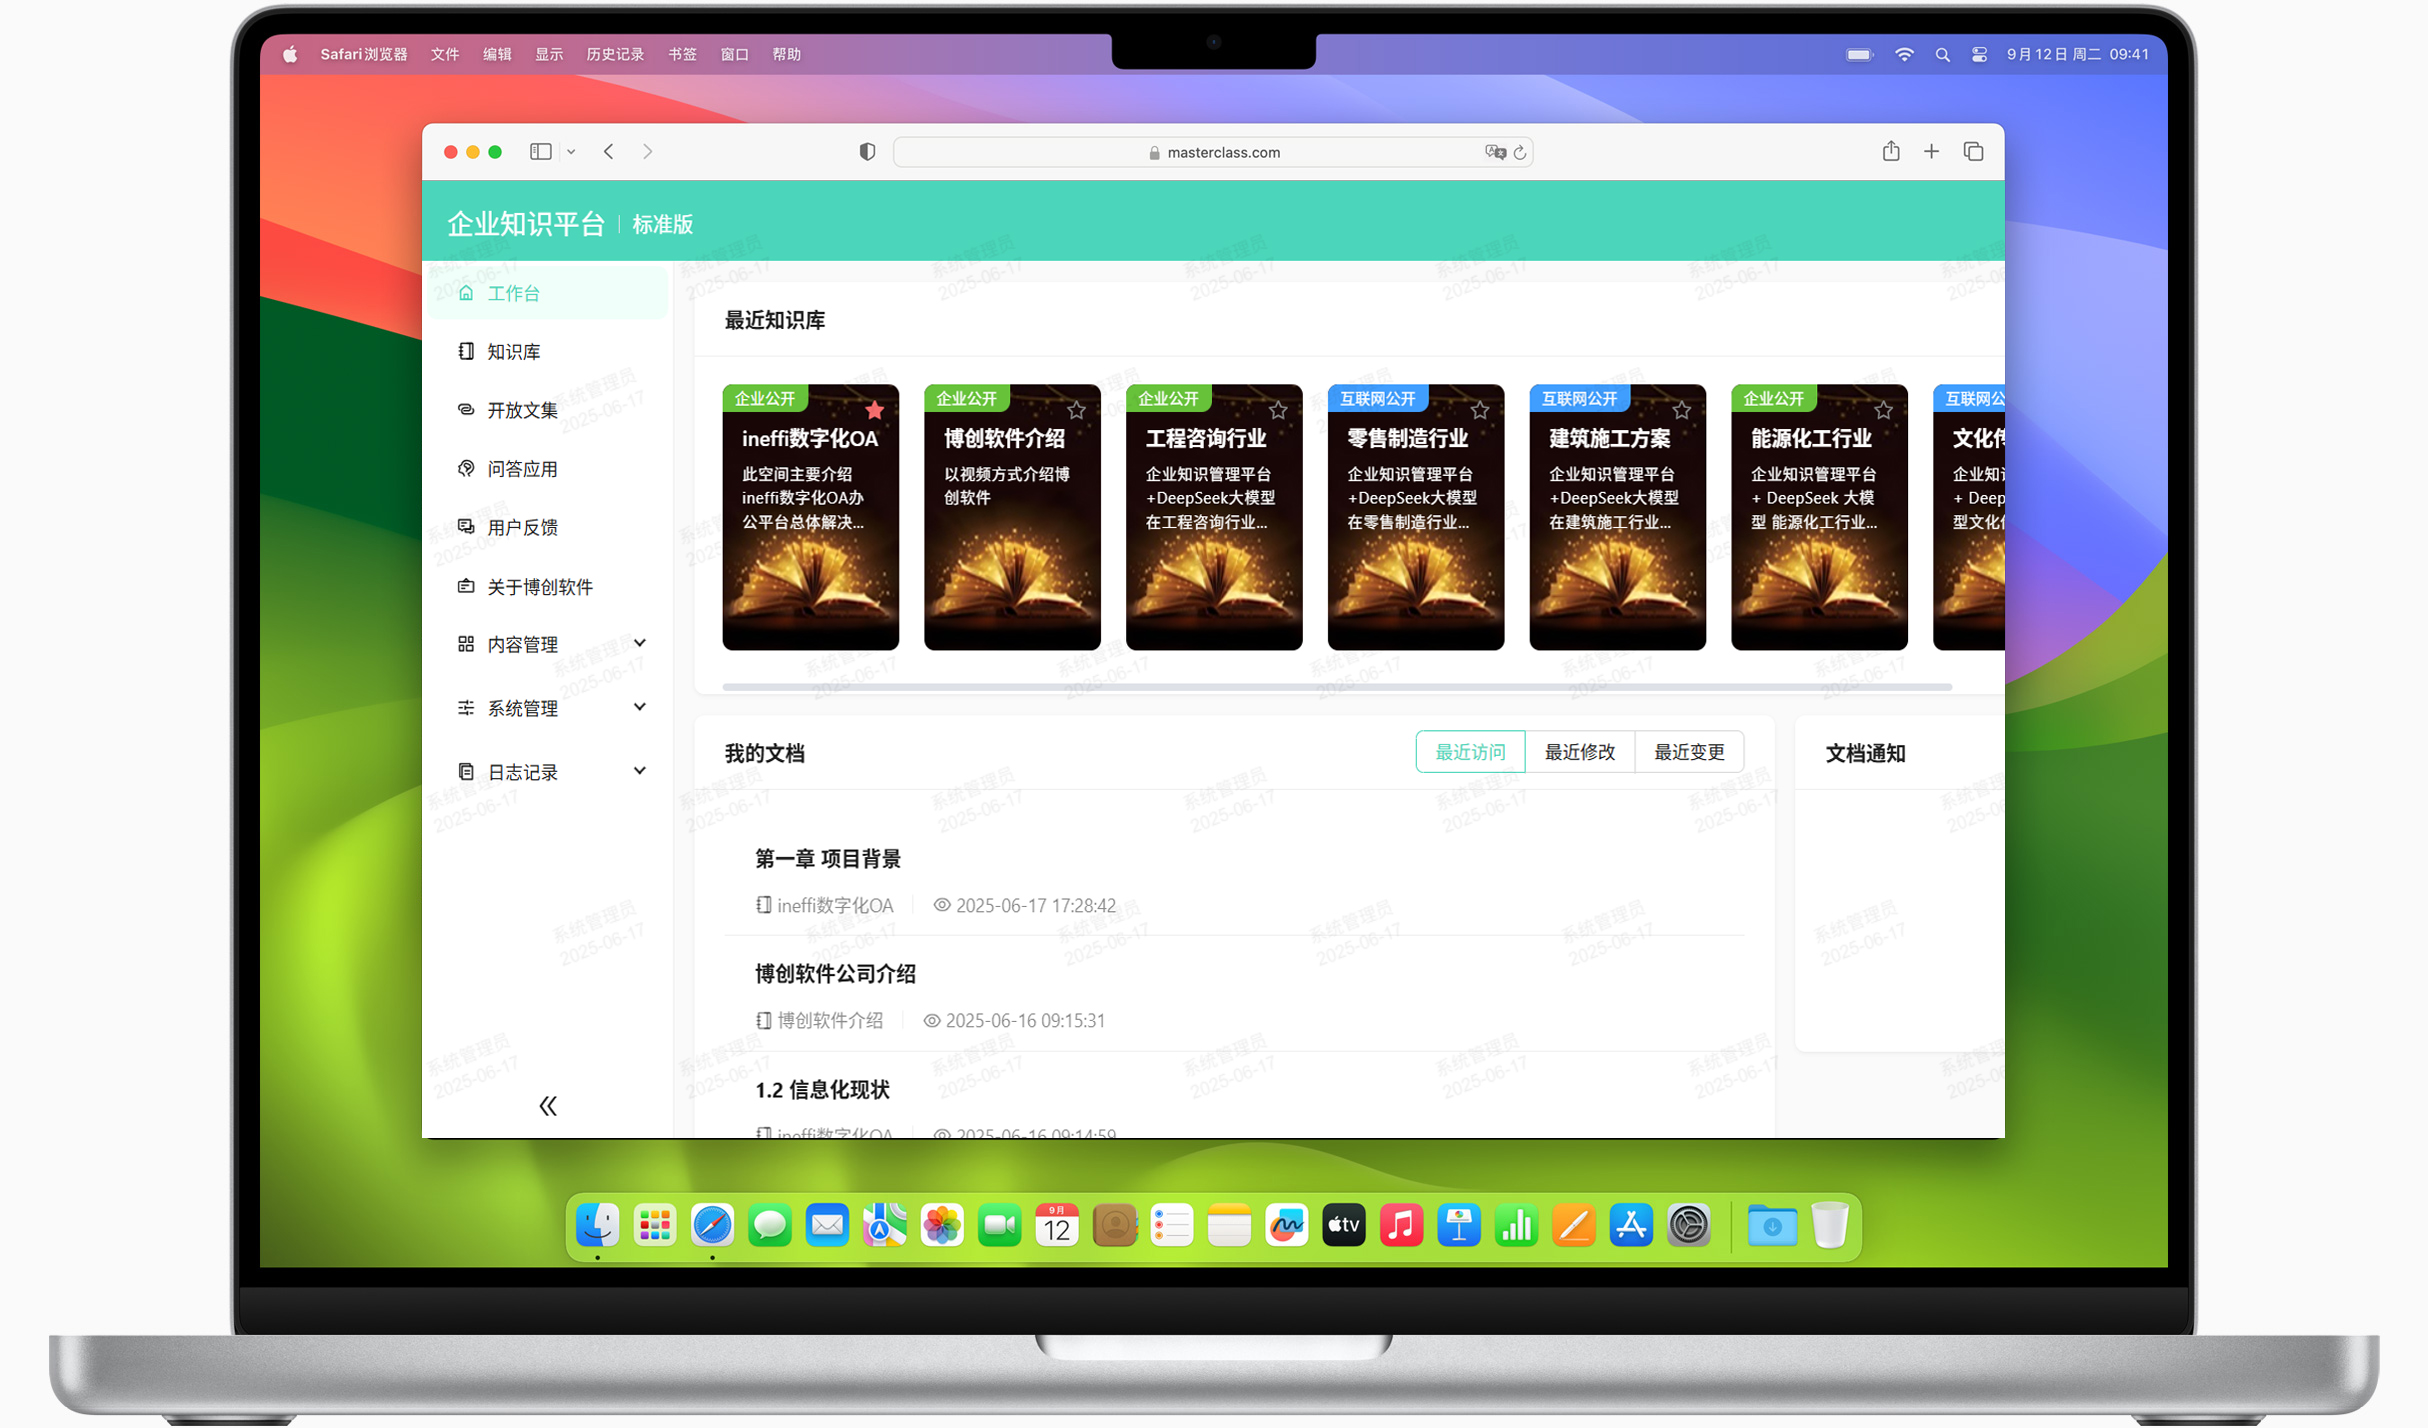Open the 书签 menu in the menu bar
Screen dimensions: 2428x1428
(x=682, y=55)
